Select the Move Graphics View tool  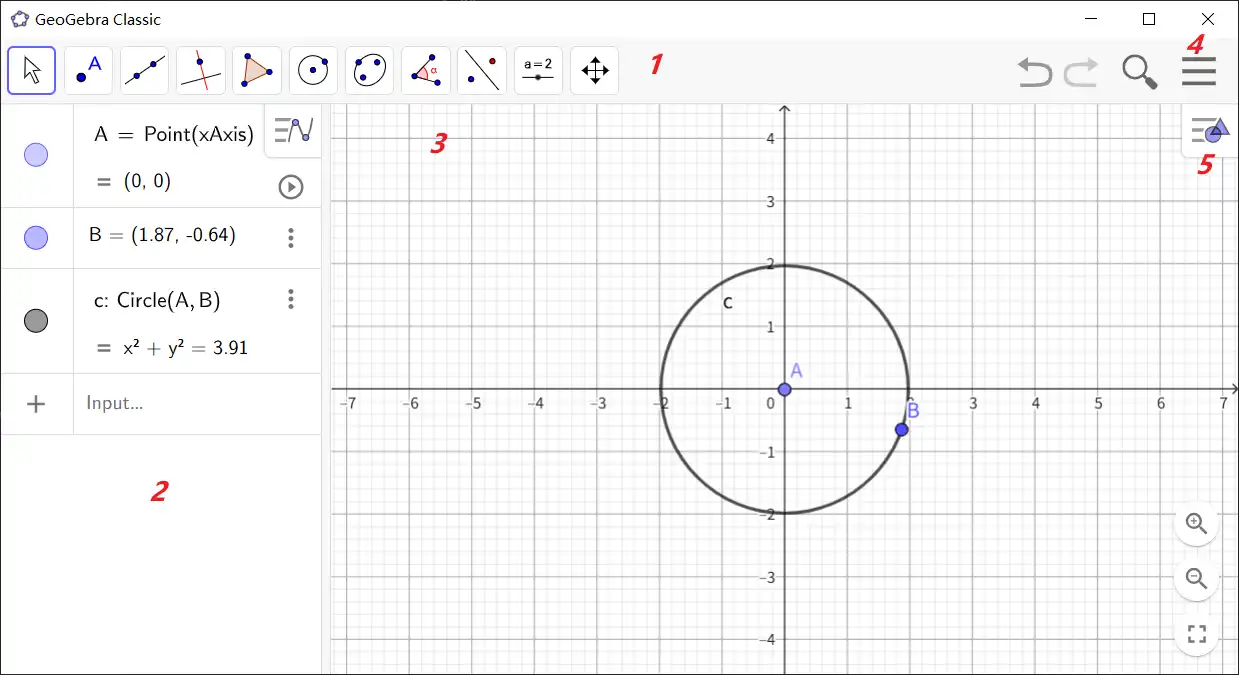594,70
